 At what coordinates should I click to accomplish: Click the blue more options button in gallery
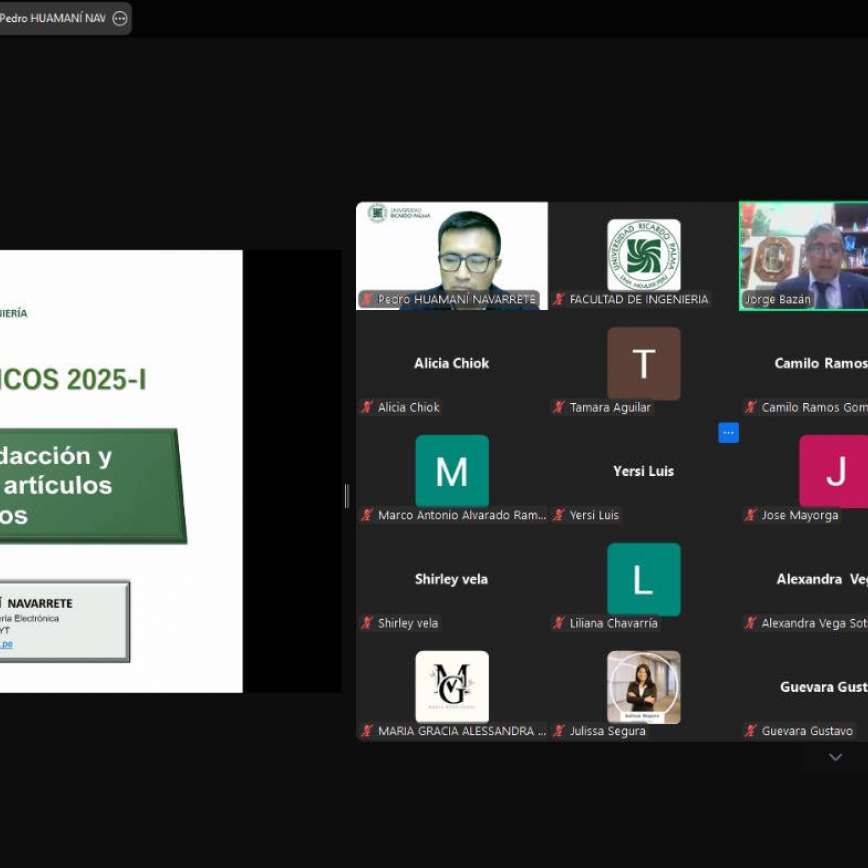point(728,433)
